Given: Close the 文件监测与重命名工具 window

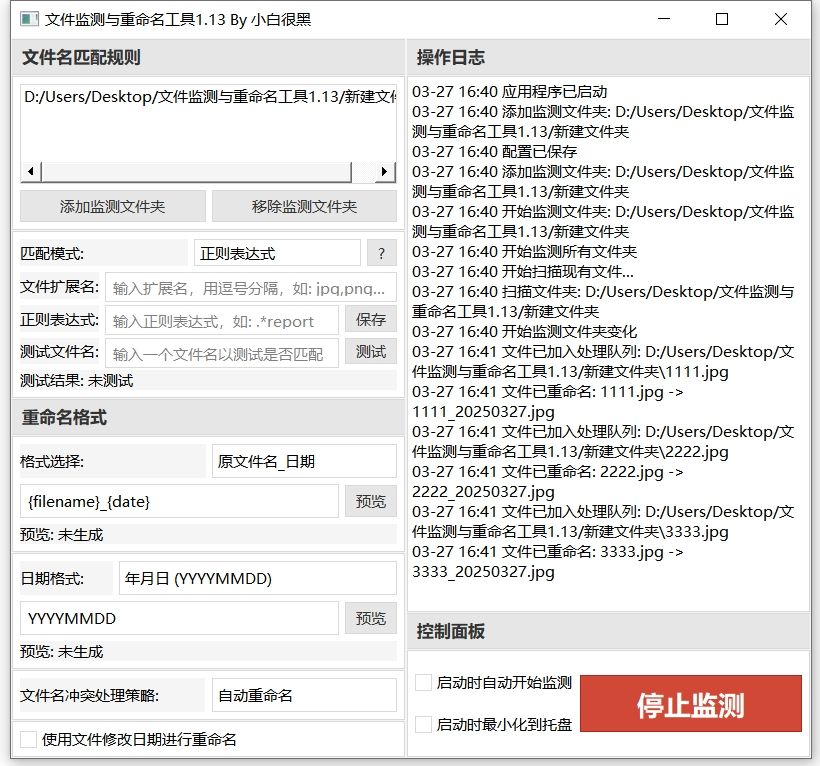Looking at the screenshot, I should (x=781, y=19).
